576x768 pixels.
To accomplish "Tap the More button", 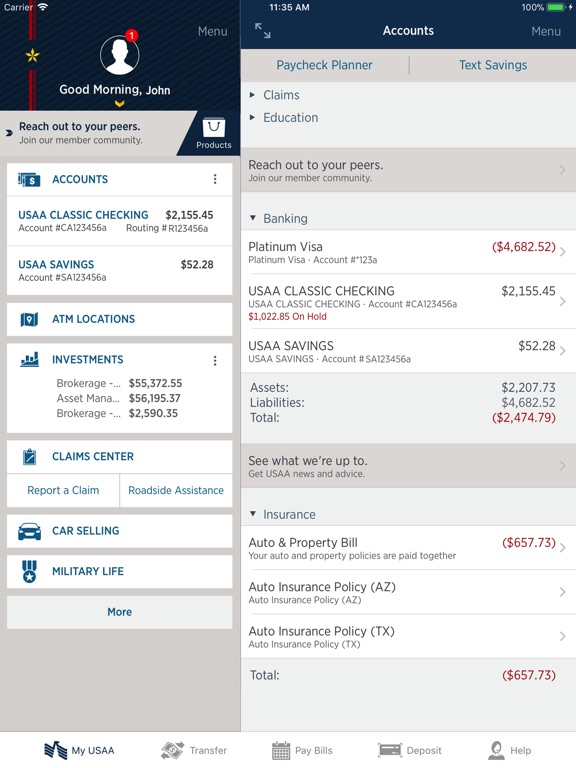I will [x=120, y=612].
